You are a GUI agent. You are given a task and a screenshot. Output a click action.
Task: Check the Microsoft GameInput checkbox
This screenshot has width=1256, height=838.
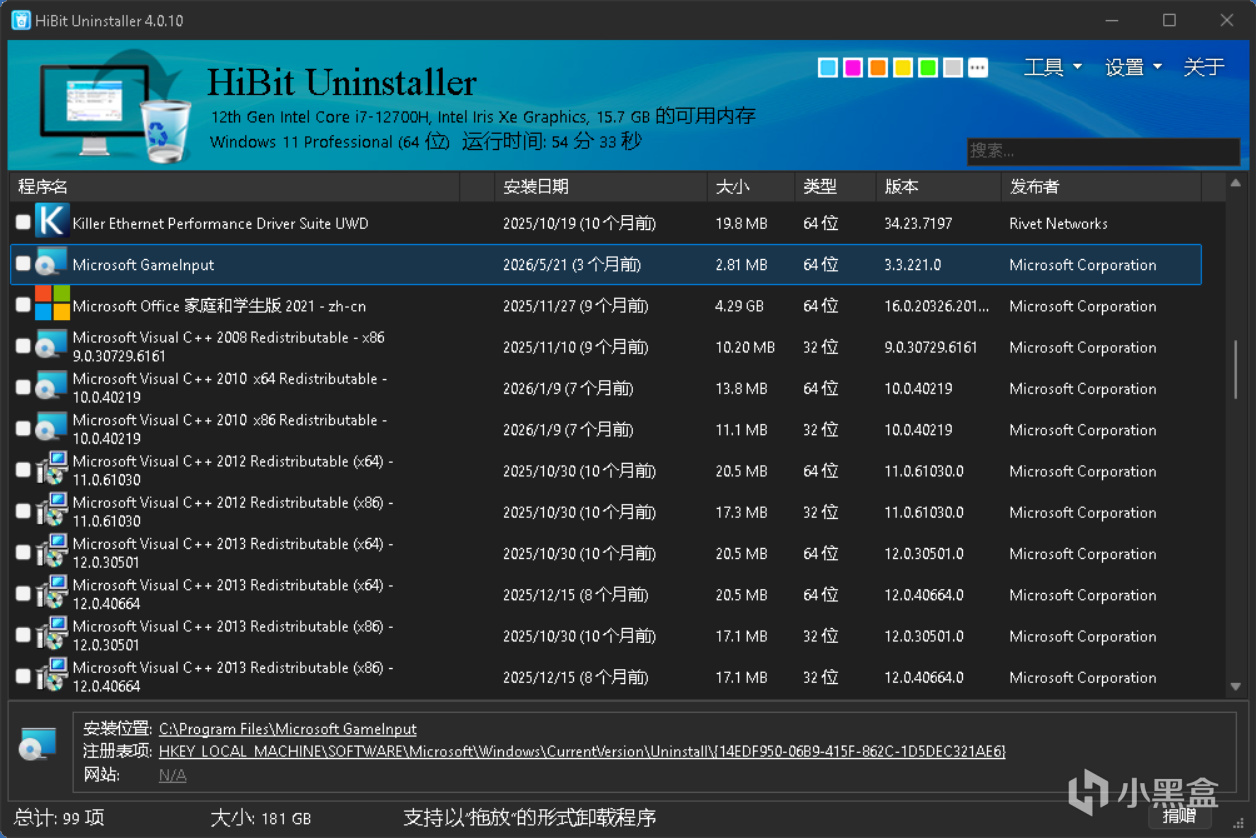(23, 264)
